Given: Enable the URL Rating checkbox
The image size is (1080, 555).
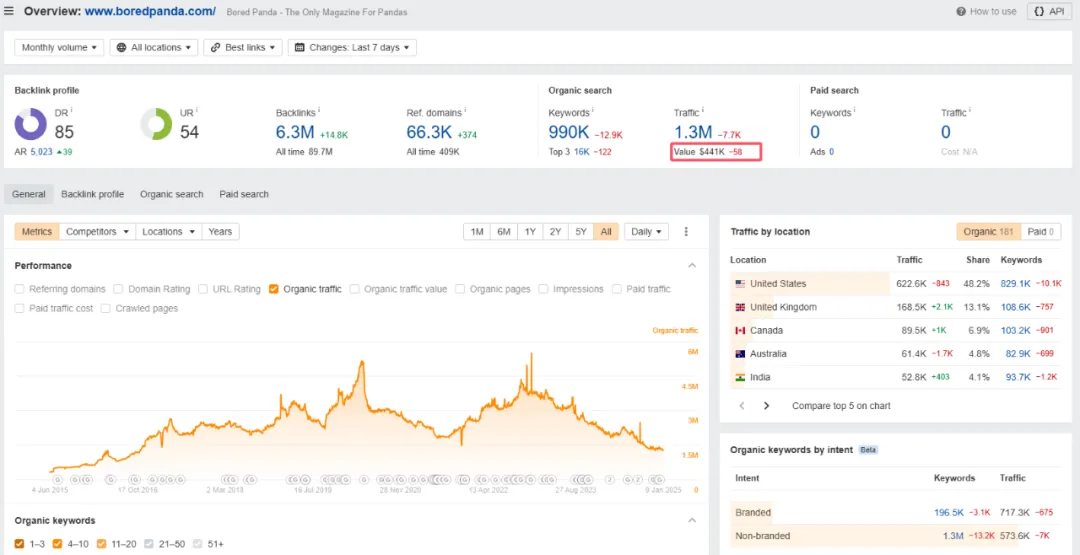Looking at the screenshot, I should 203,289.
